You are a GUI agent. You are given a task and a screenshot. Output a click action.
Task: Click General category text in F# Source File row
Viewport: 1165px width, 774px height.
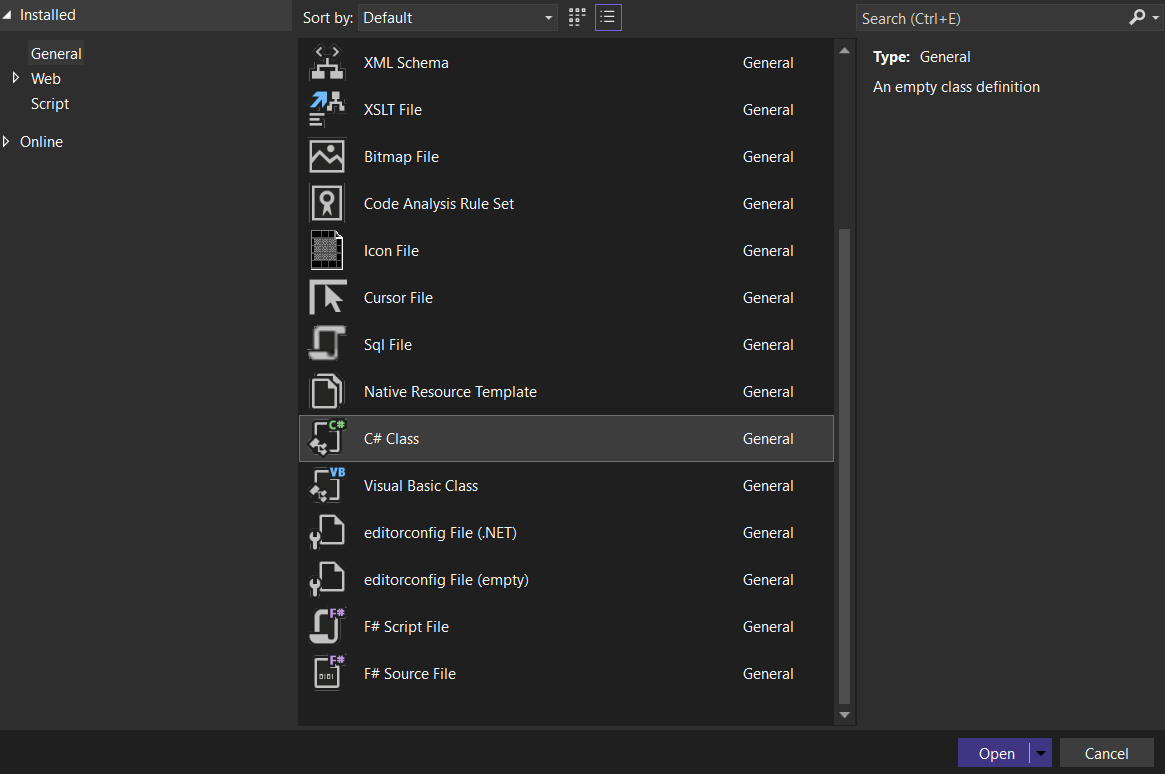click(x=768, y=674)
